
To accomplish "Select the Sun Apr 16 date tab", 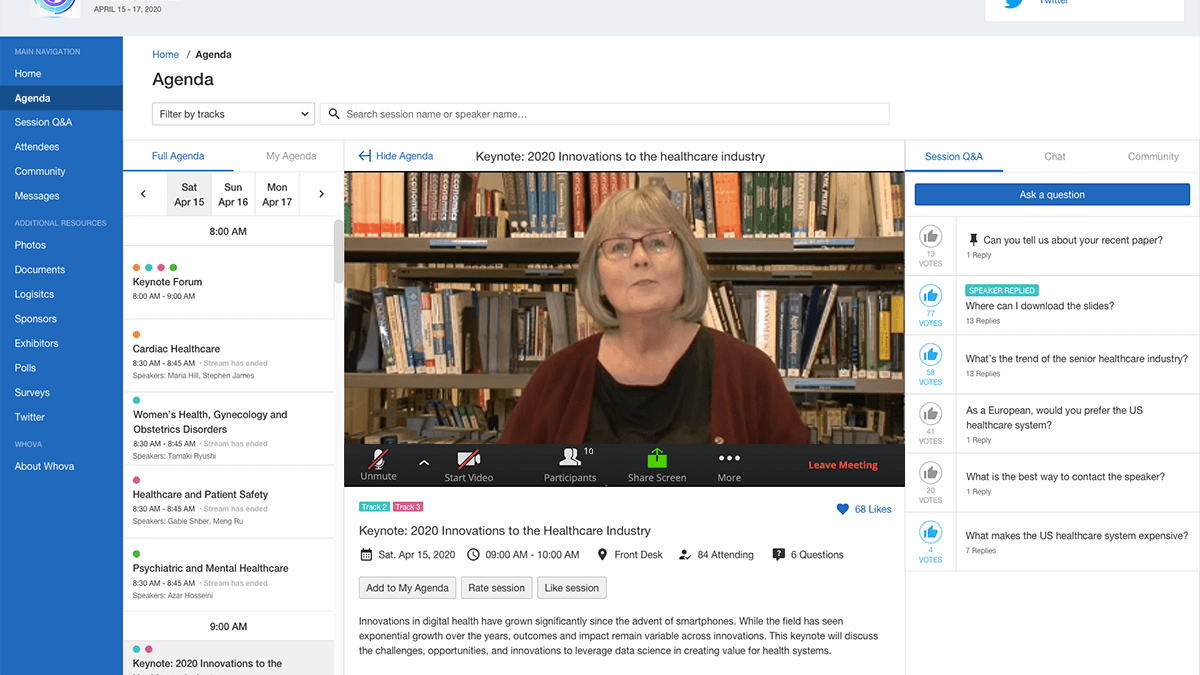I will tap(233, 194).
